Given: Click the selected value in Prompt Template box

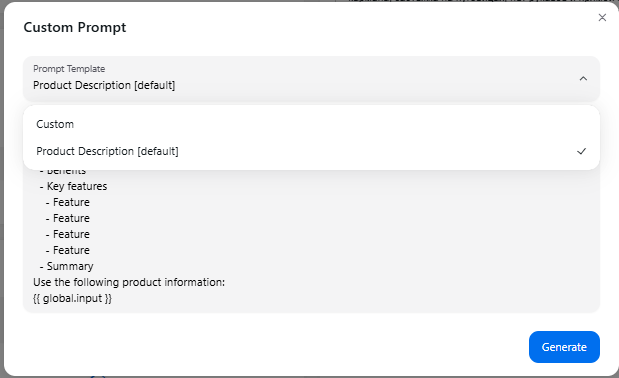Looking at the screenshot, I should (x=104, y=85).
